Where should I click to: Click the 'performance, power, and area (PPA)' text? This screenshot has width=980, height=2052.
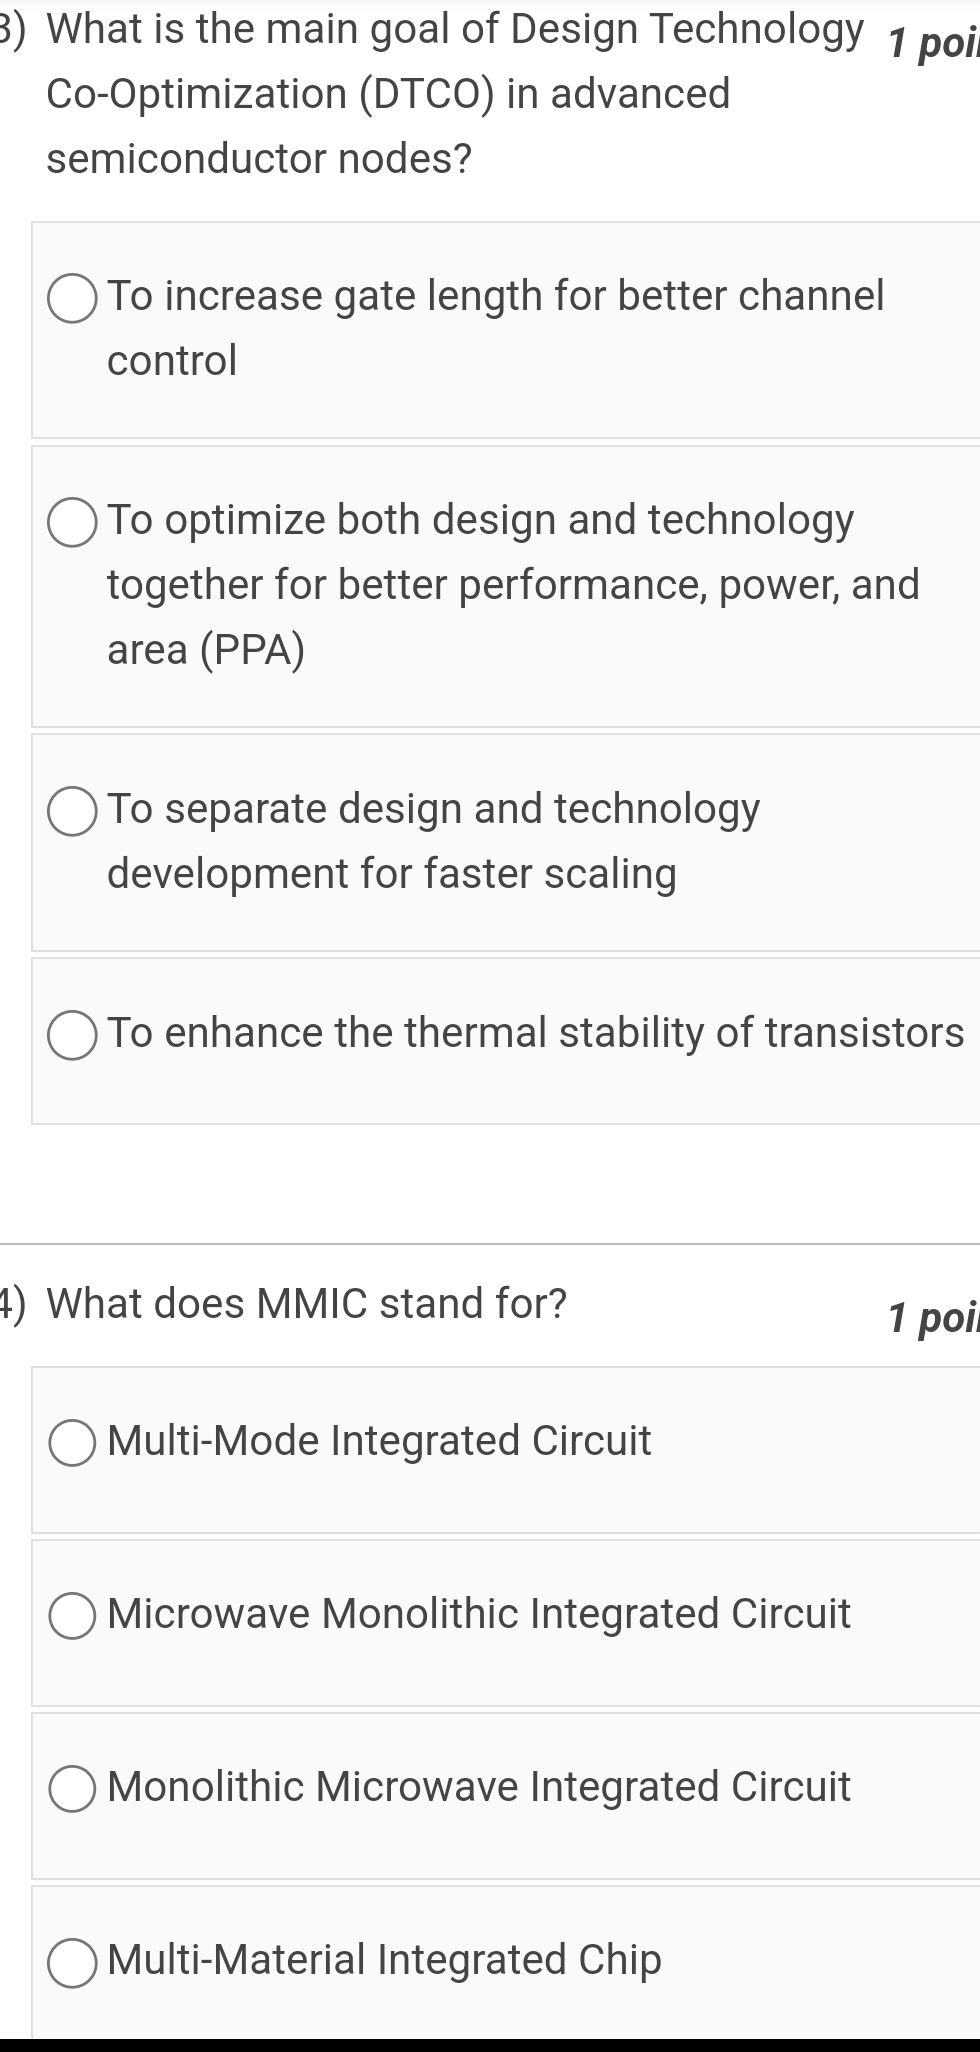(x=512, y=585)
